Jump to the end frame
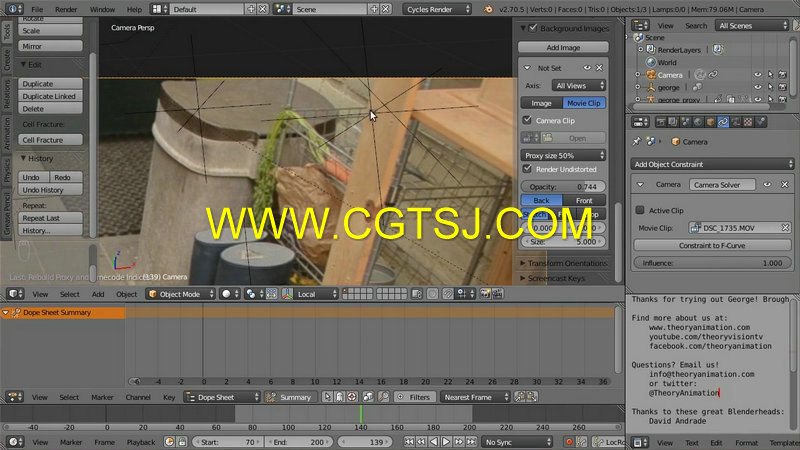Screen dimensions: 800x450 point(471,442)
